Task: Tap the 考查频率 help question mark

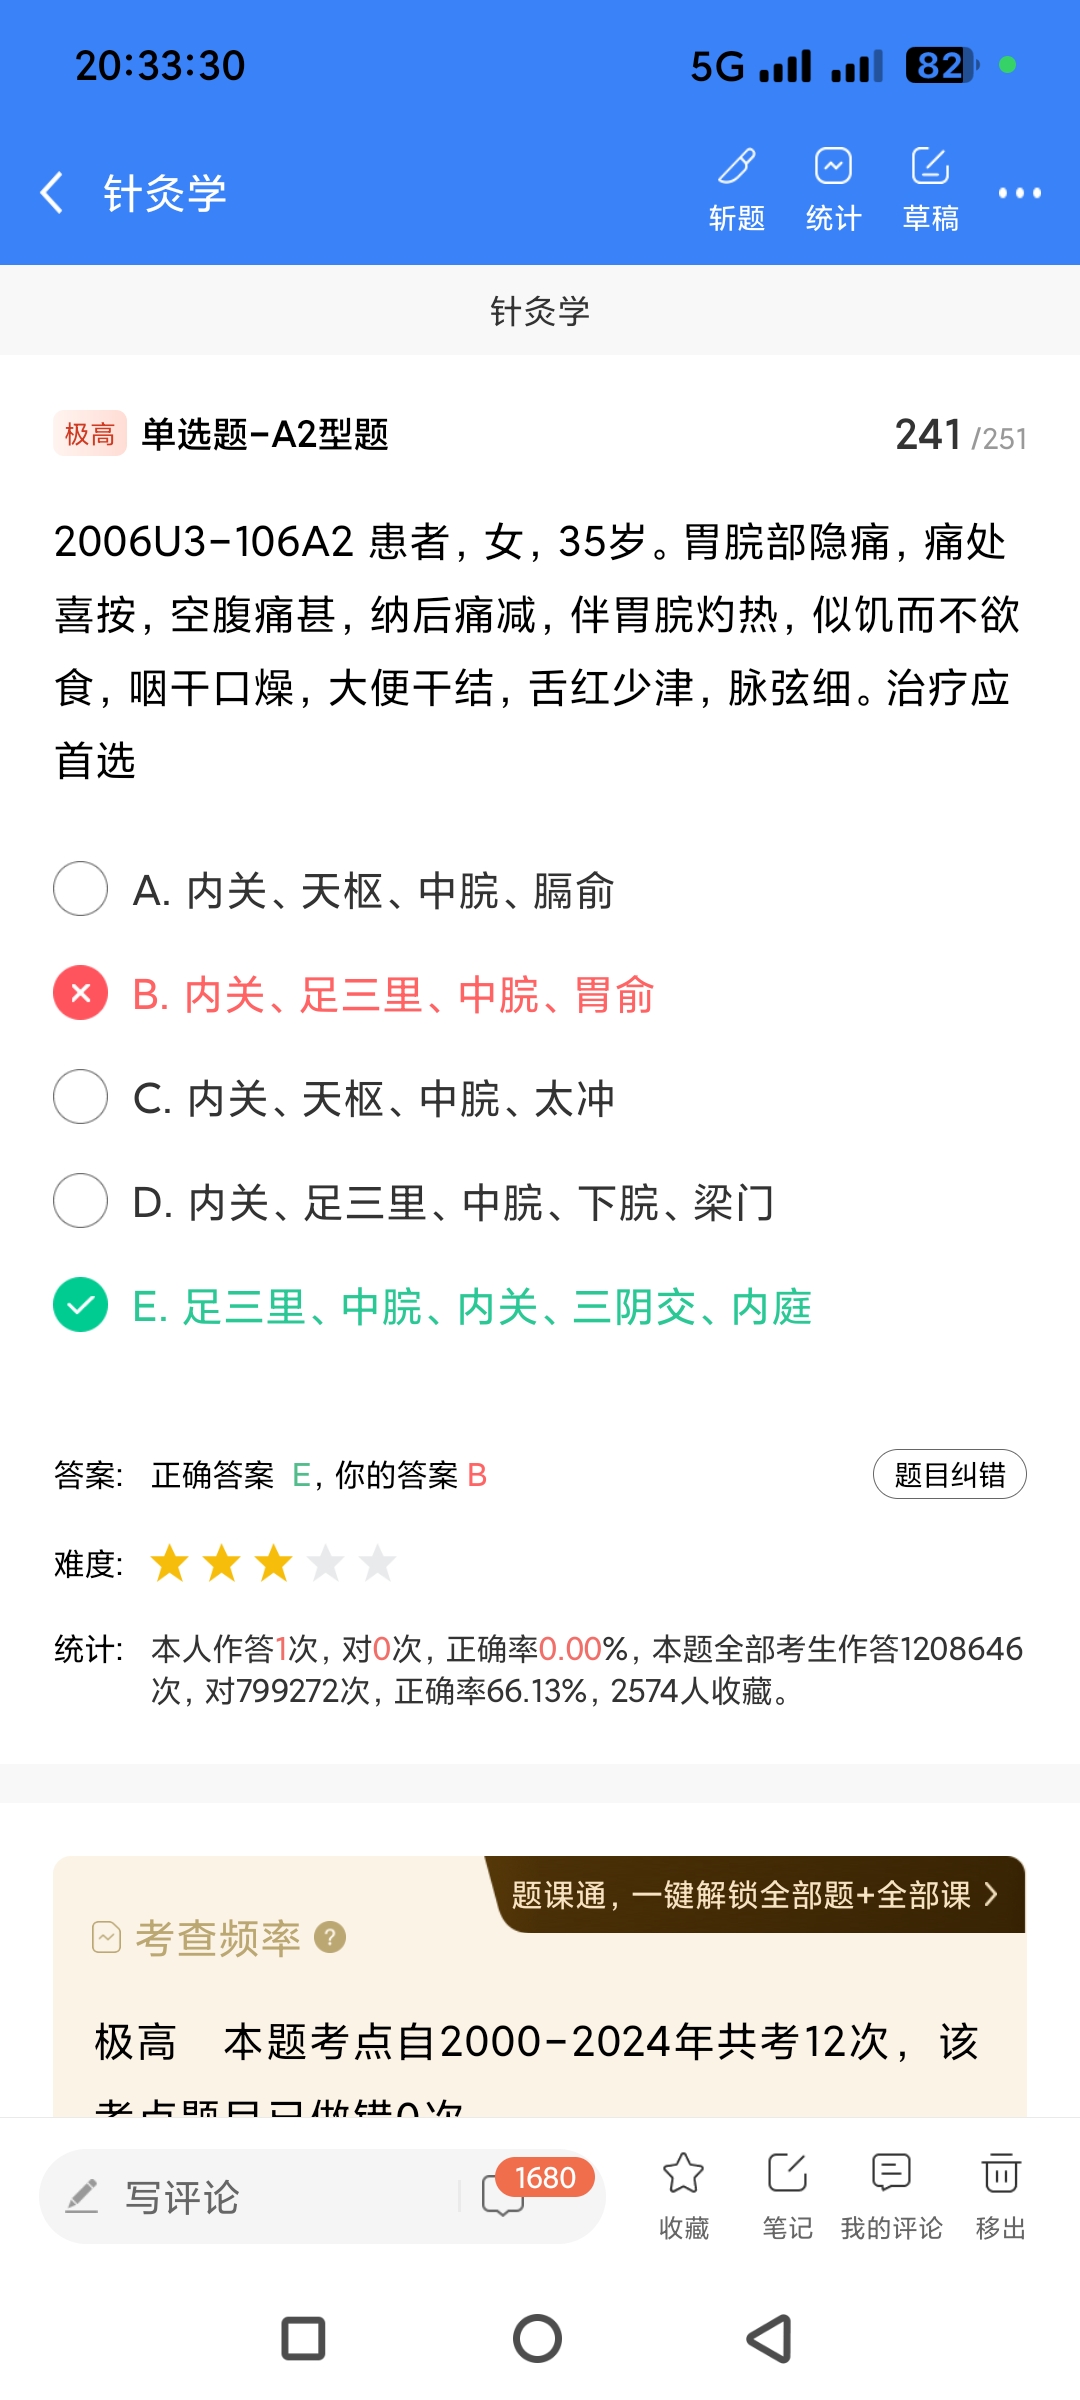Action: coord(330,1937)
